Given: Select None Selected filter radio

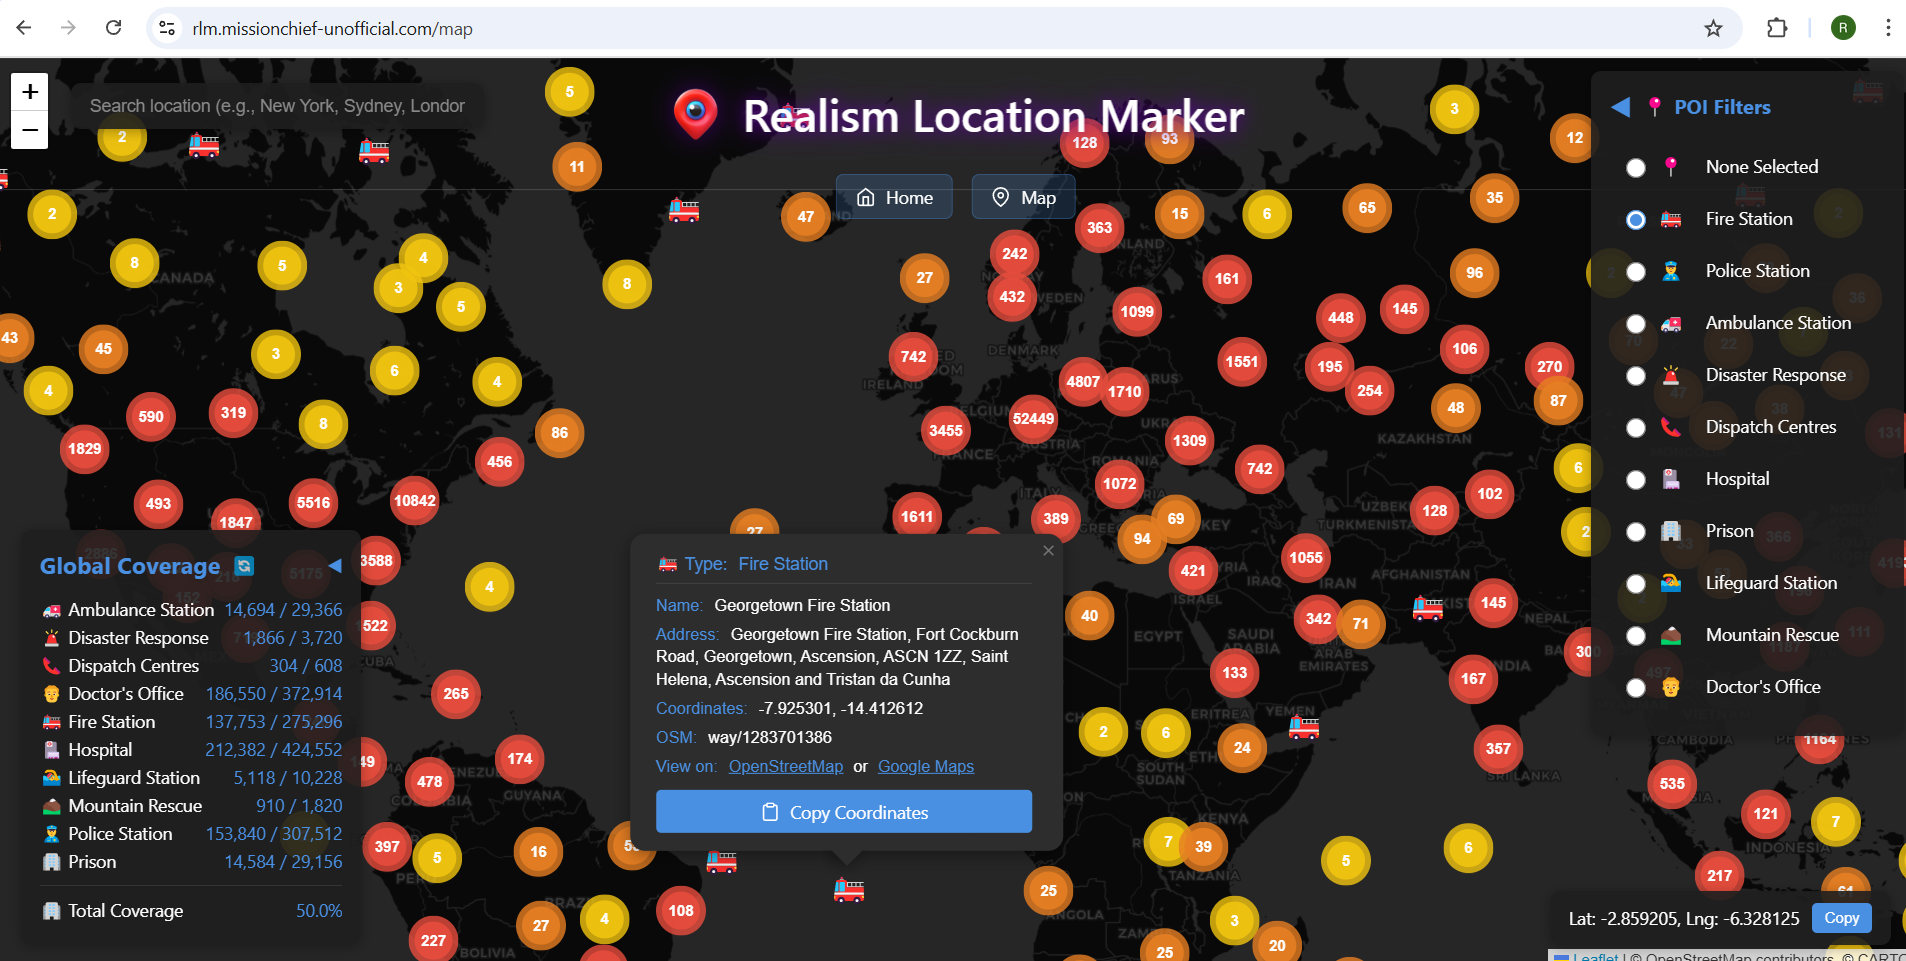Looking at the screenshot, I should click(x=1636, y=168).
